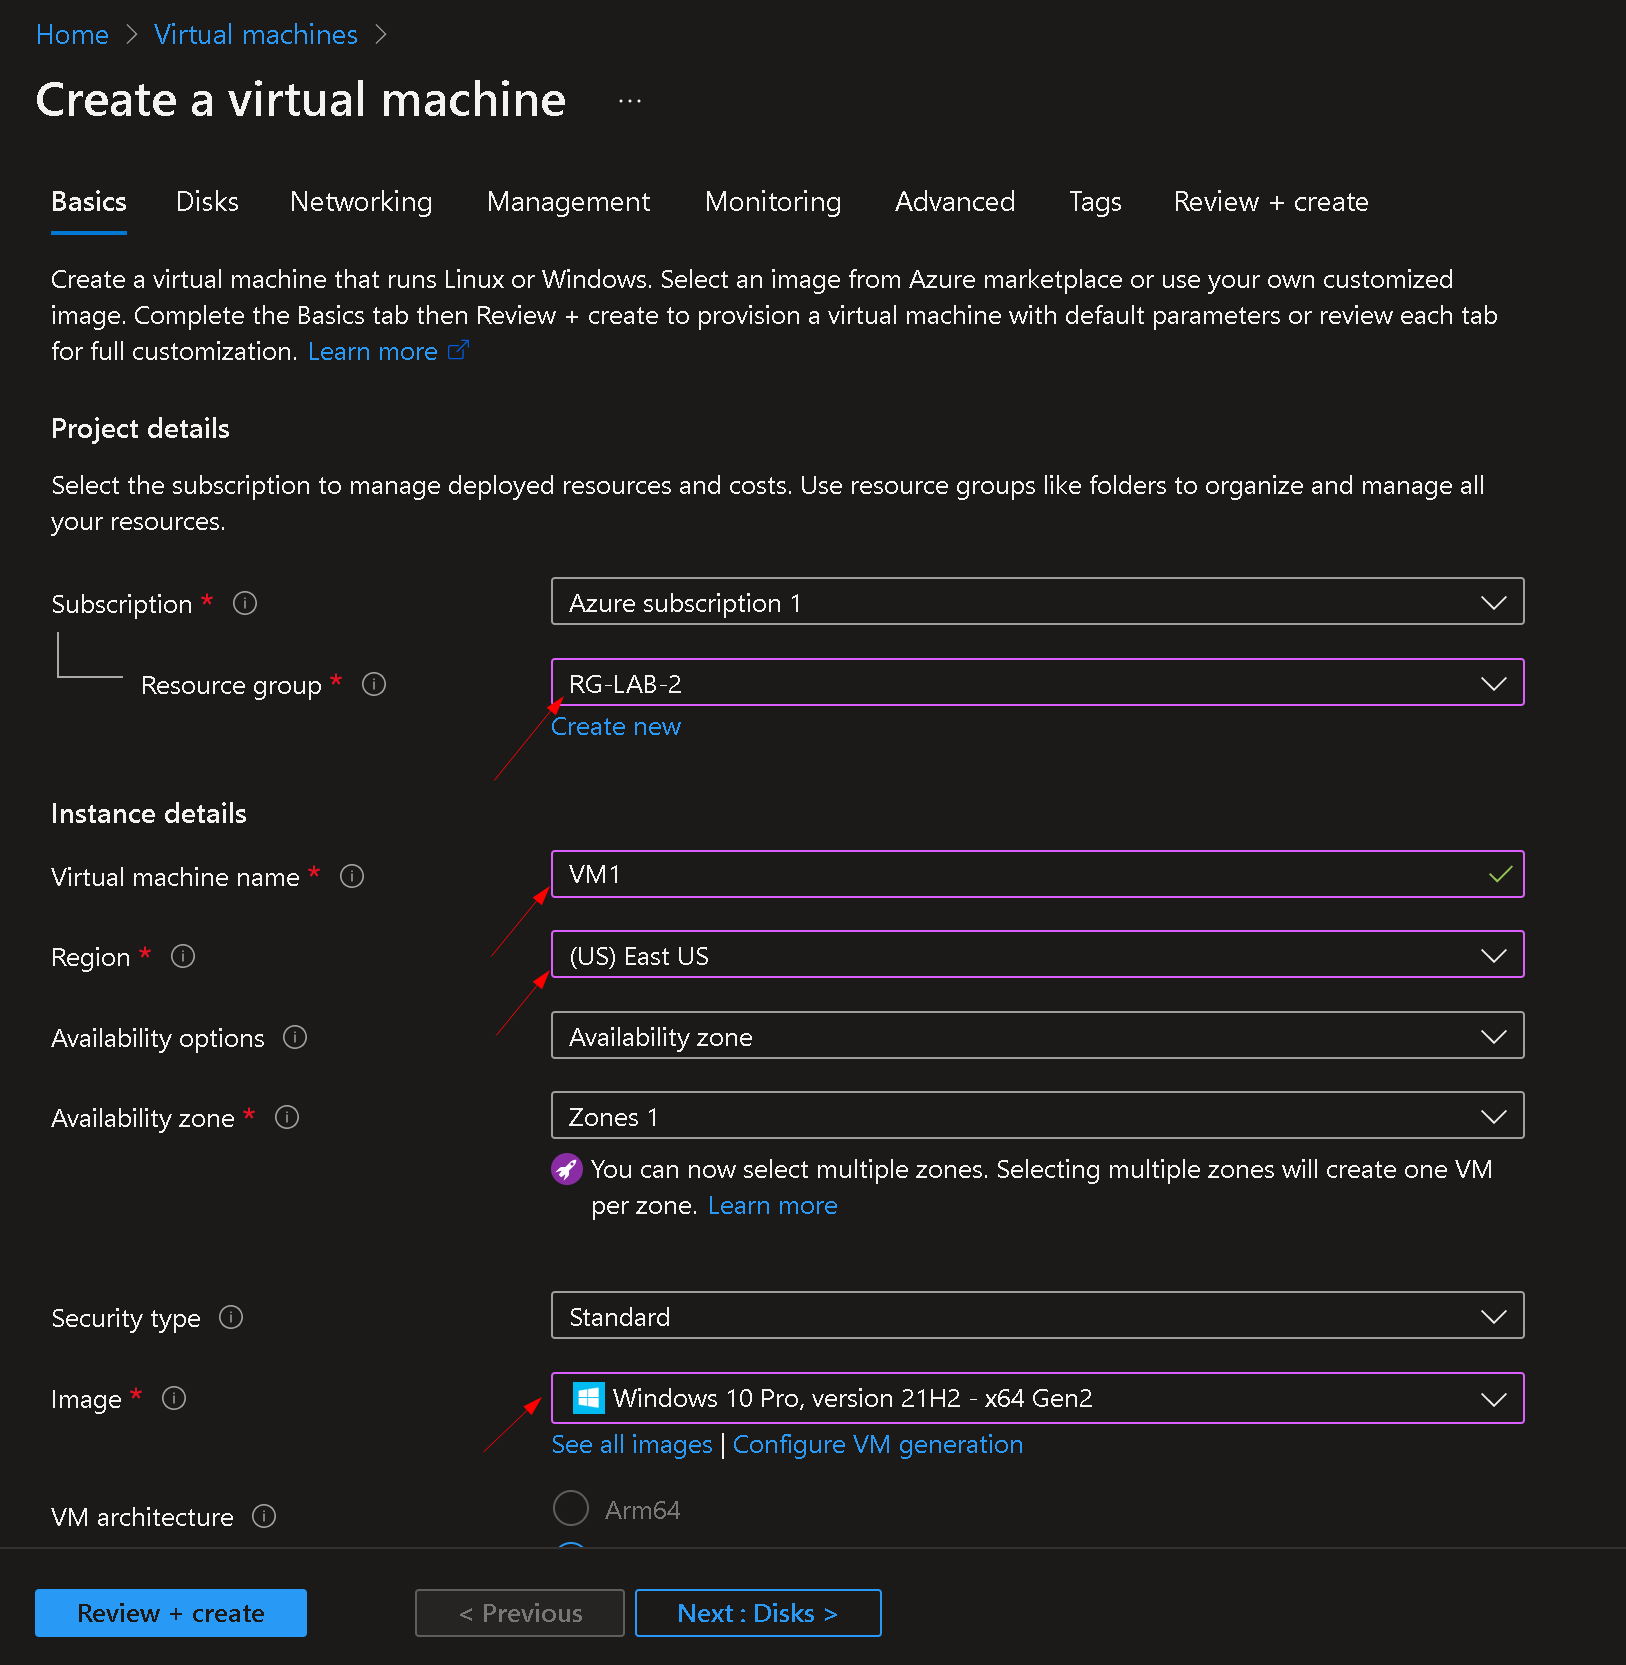Click the Resource group info icon
Image resolution: width=1626 pixels, height=1665 pixels.
coord(374,684)
